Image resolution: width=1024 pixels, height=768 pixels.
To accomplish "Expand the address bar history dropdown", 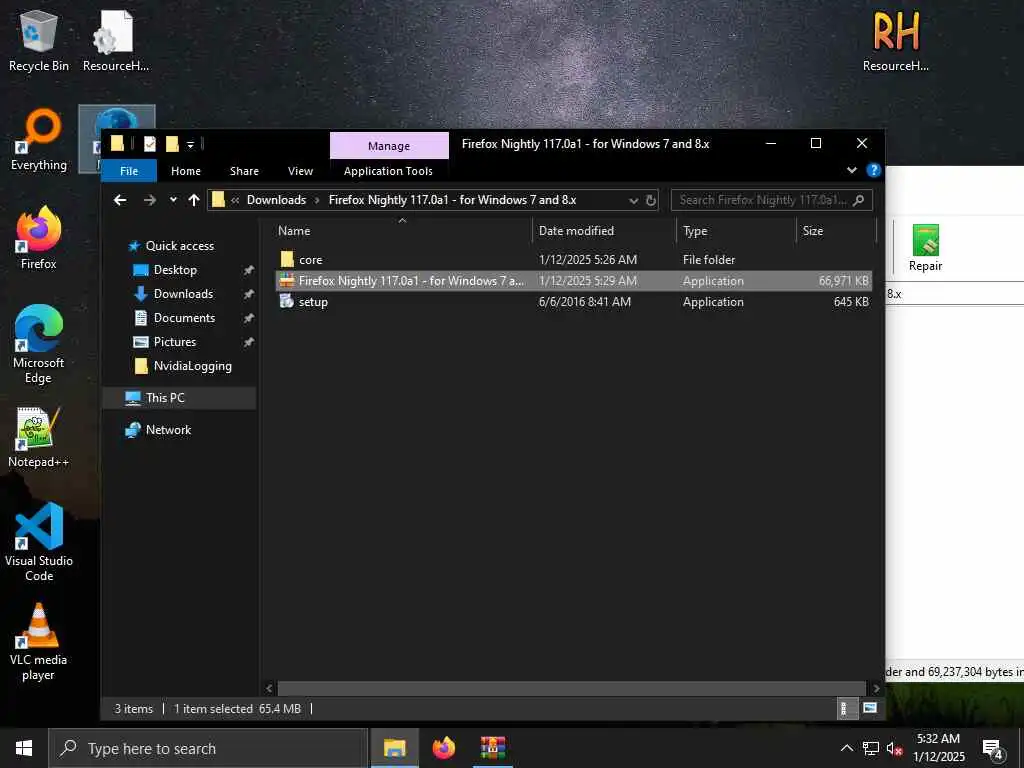I will [x=633, y=200].
